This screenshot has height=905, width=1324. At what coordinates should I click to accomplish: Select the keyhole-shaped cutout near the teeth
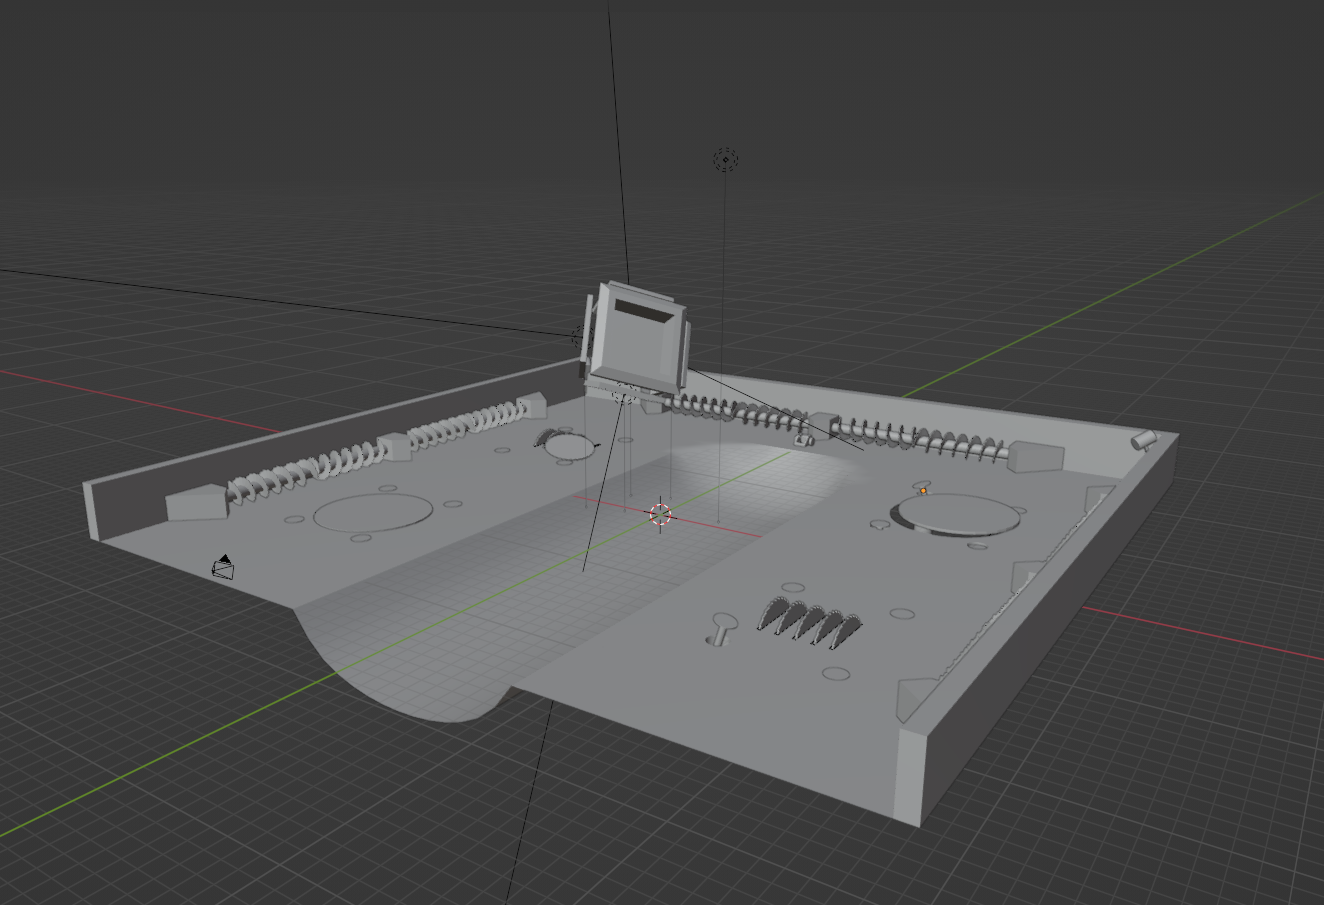coord(720,628)
